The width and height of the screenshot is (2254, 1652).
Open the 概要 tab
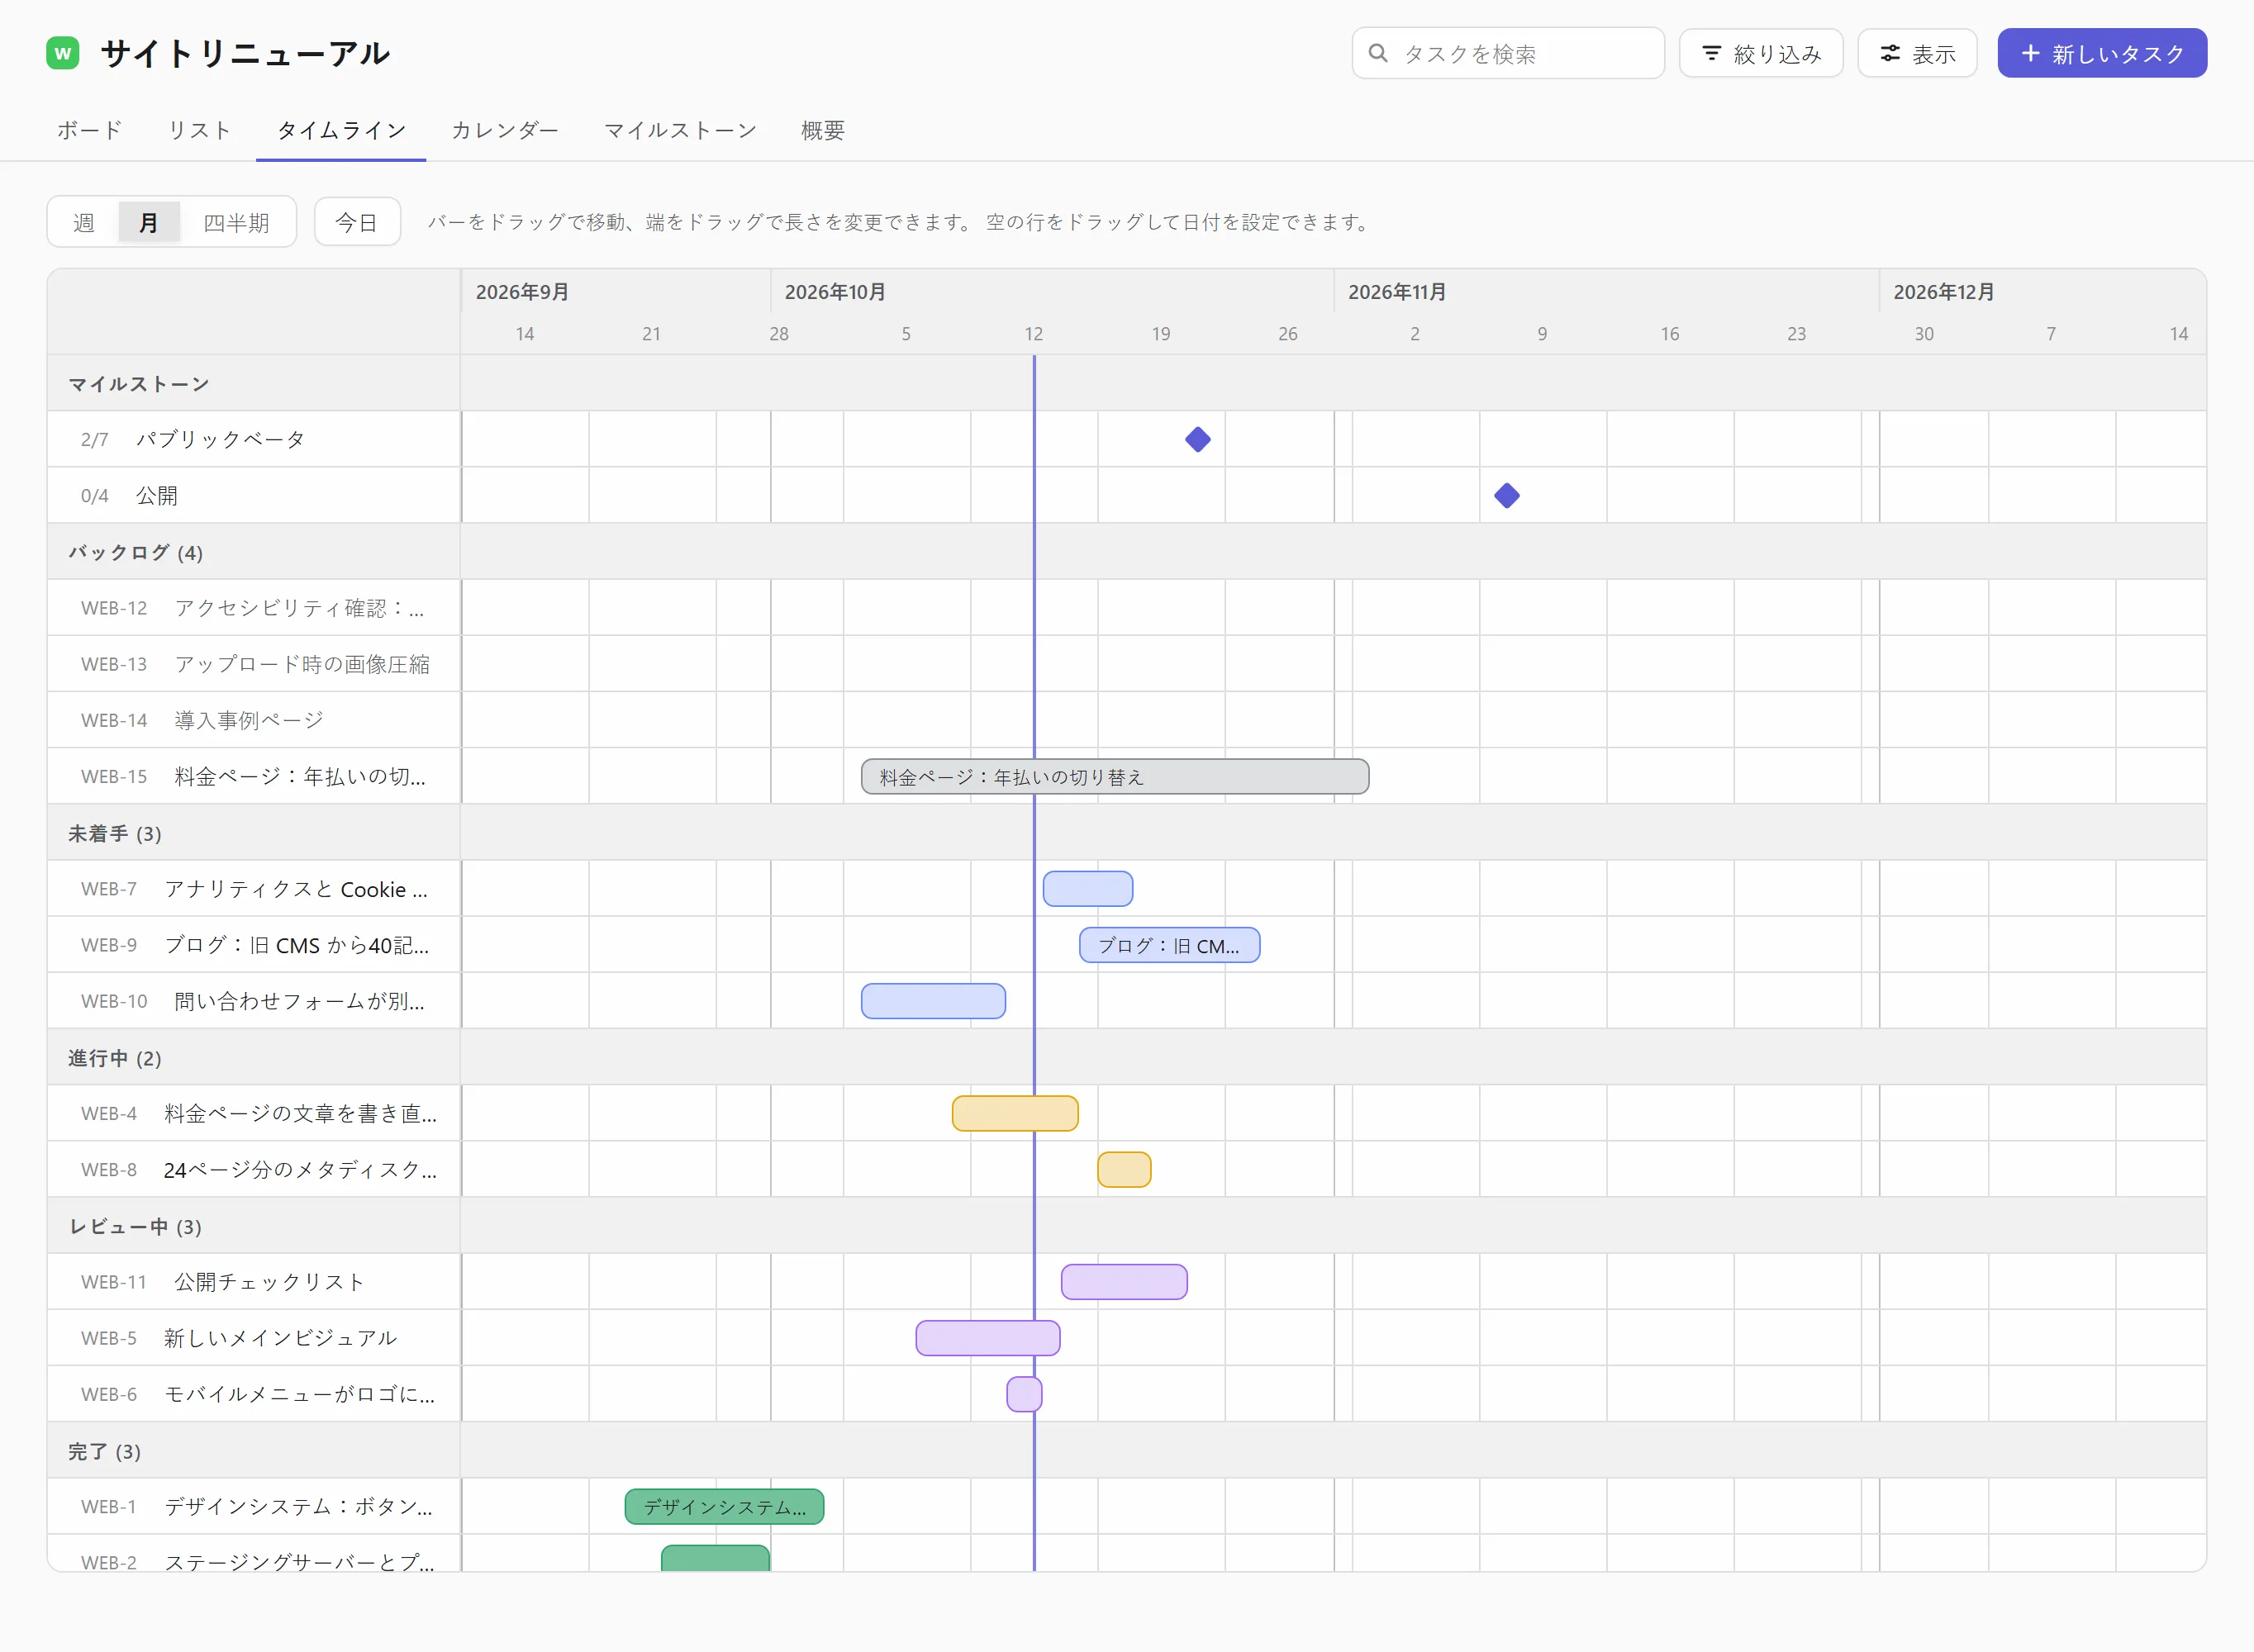[x=823, y=130]
